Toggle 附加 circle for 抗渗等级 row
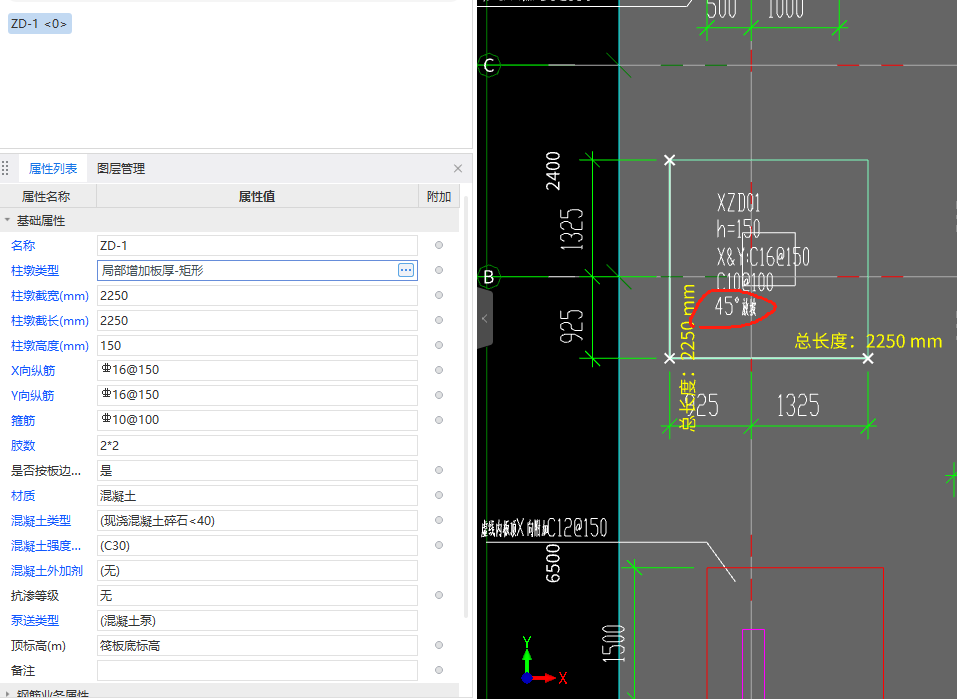The width and height of the screenshot is (957, 699). pyautogui.click(x=439, y=595)
